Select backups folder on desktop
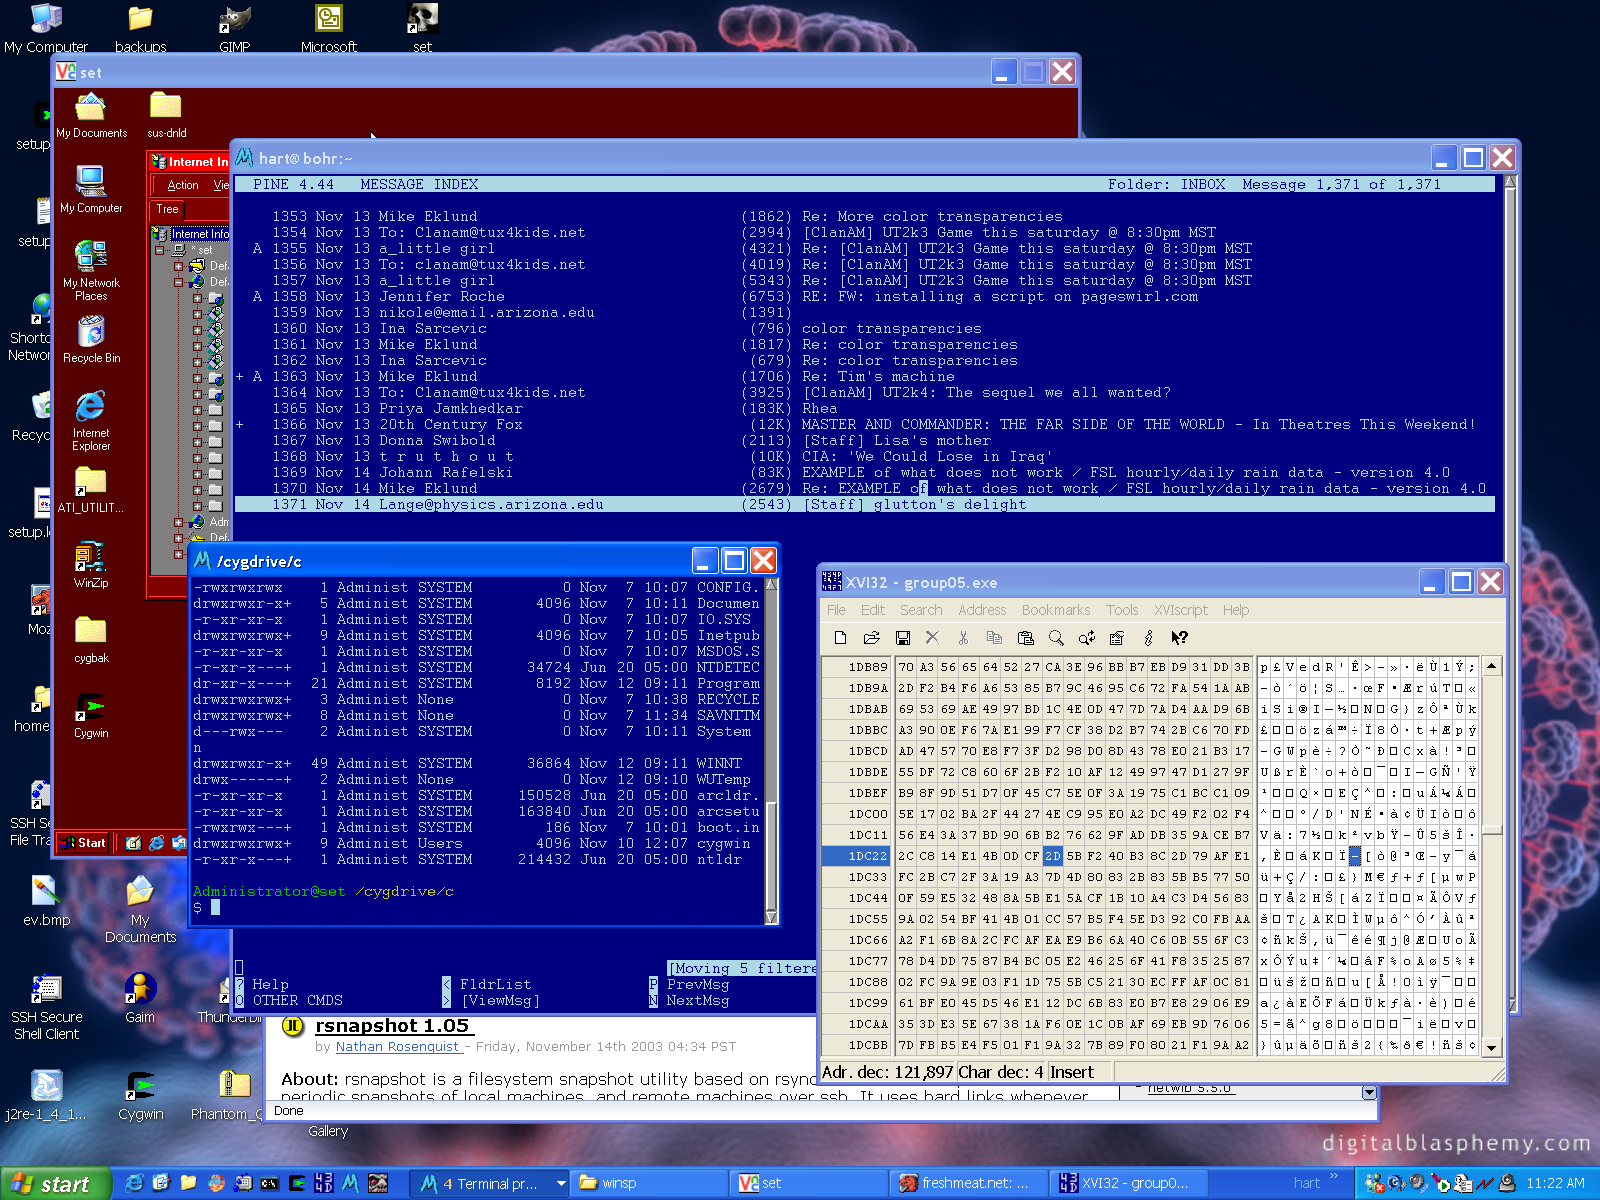The width and height of the screenshot is (1600, 1200). click(141, 27)
